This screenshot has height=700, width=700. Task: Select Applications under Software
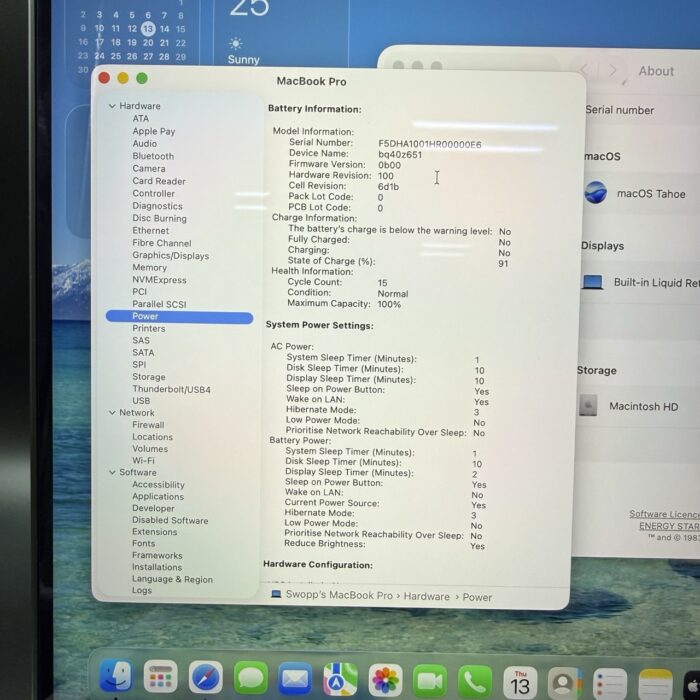tap(158, 496)
